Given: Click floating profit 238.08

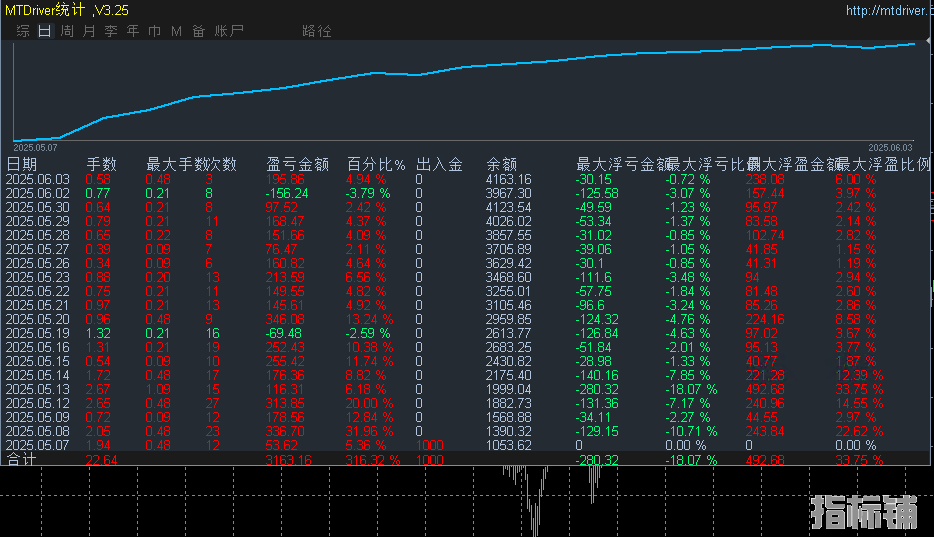Looking at the screenshot, I should (x=765, y=179).
